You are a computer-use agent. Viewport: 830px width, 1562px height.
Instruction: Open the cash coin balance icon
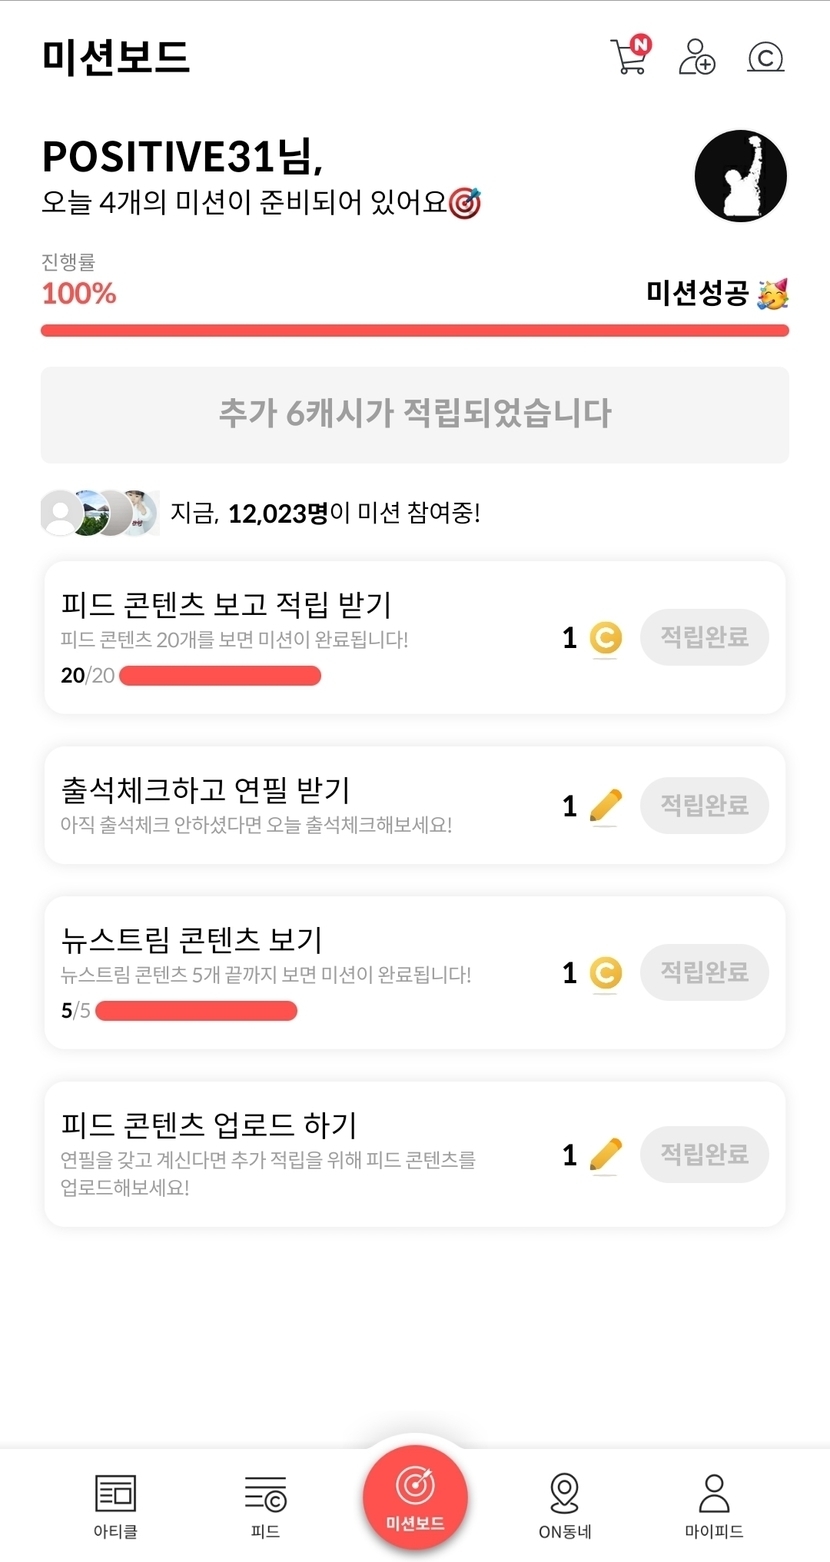click(x=765, y=58)
